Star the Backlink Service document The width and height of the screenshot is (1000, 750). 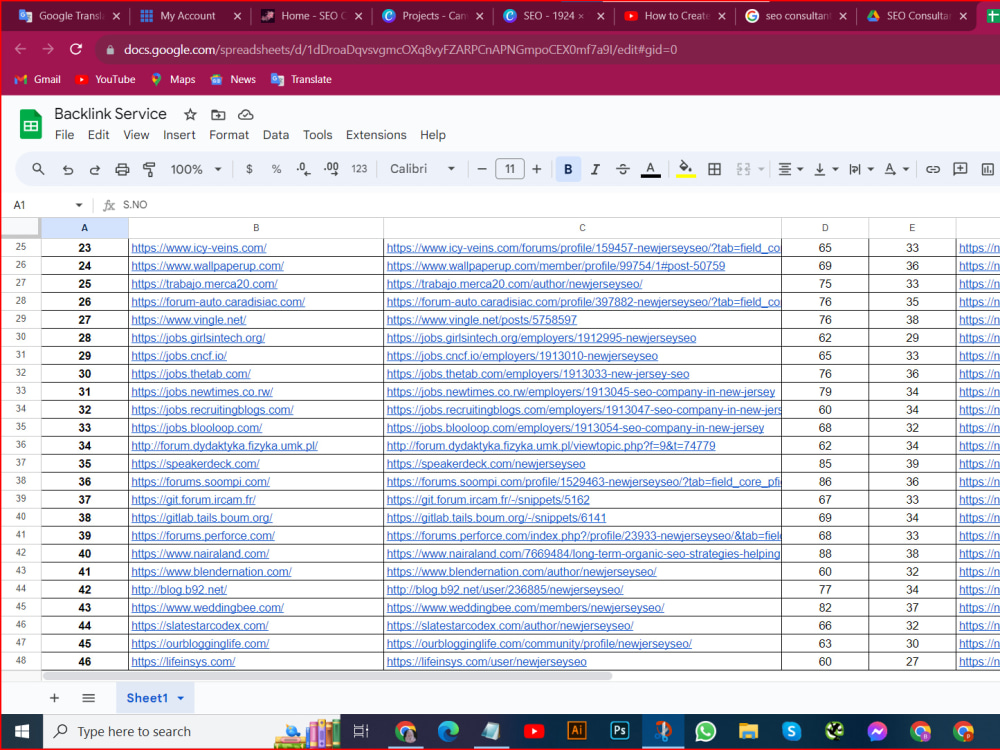[190, 115]
